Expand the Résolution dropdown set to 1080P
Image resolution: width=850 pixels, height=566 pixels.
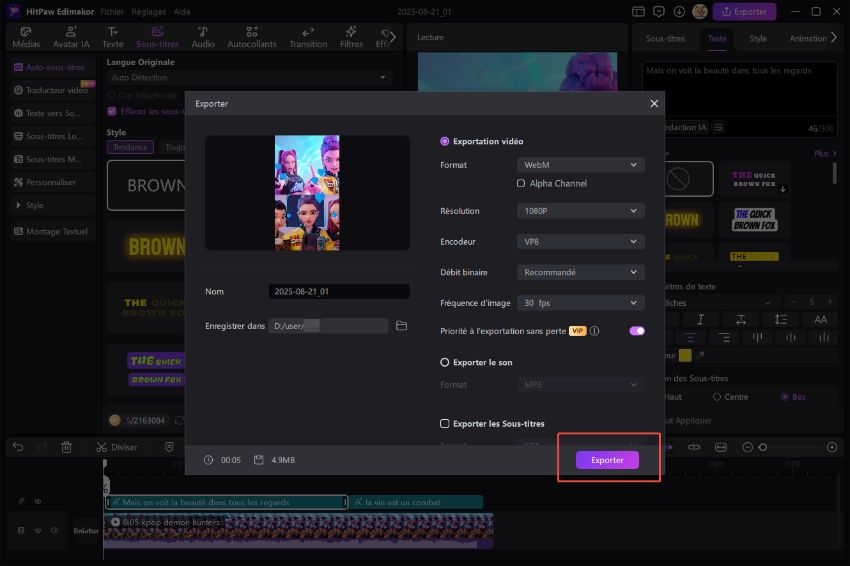[x=580, y=211]
